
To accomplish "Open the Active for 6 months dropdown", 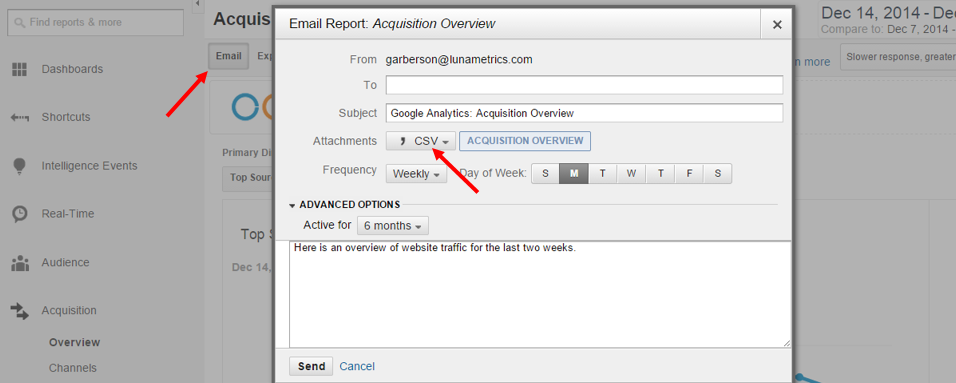I will point(393,226).
